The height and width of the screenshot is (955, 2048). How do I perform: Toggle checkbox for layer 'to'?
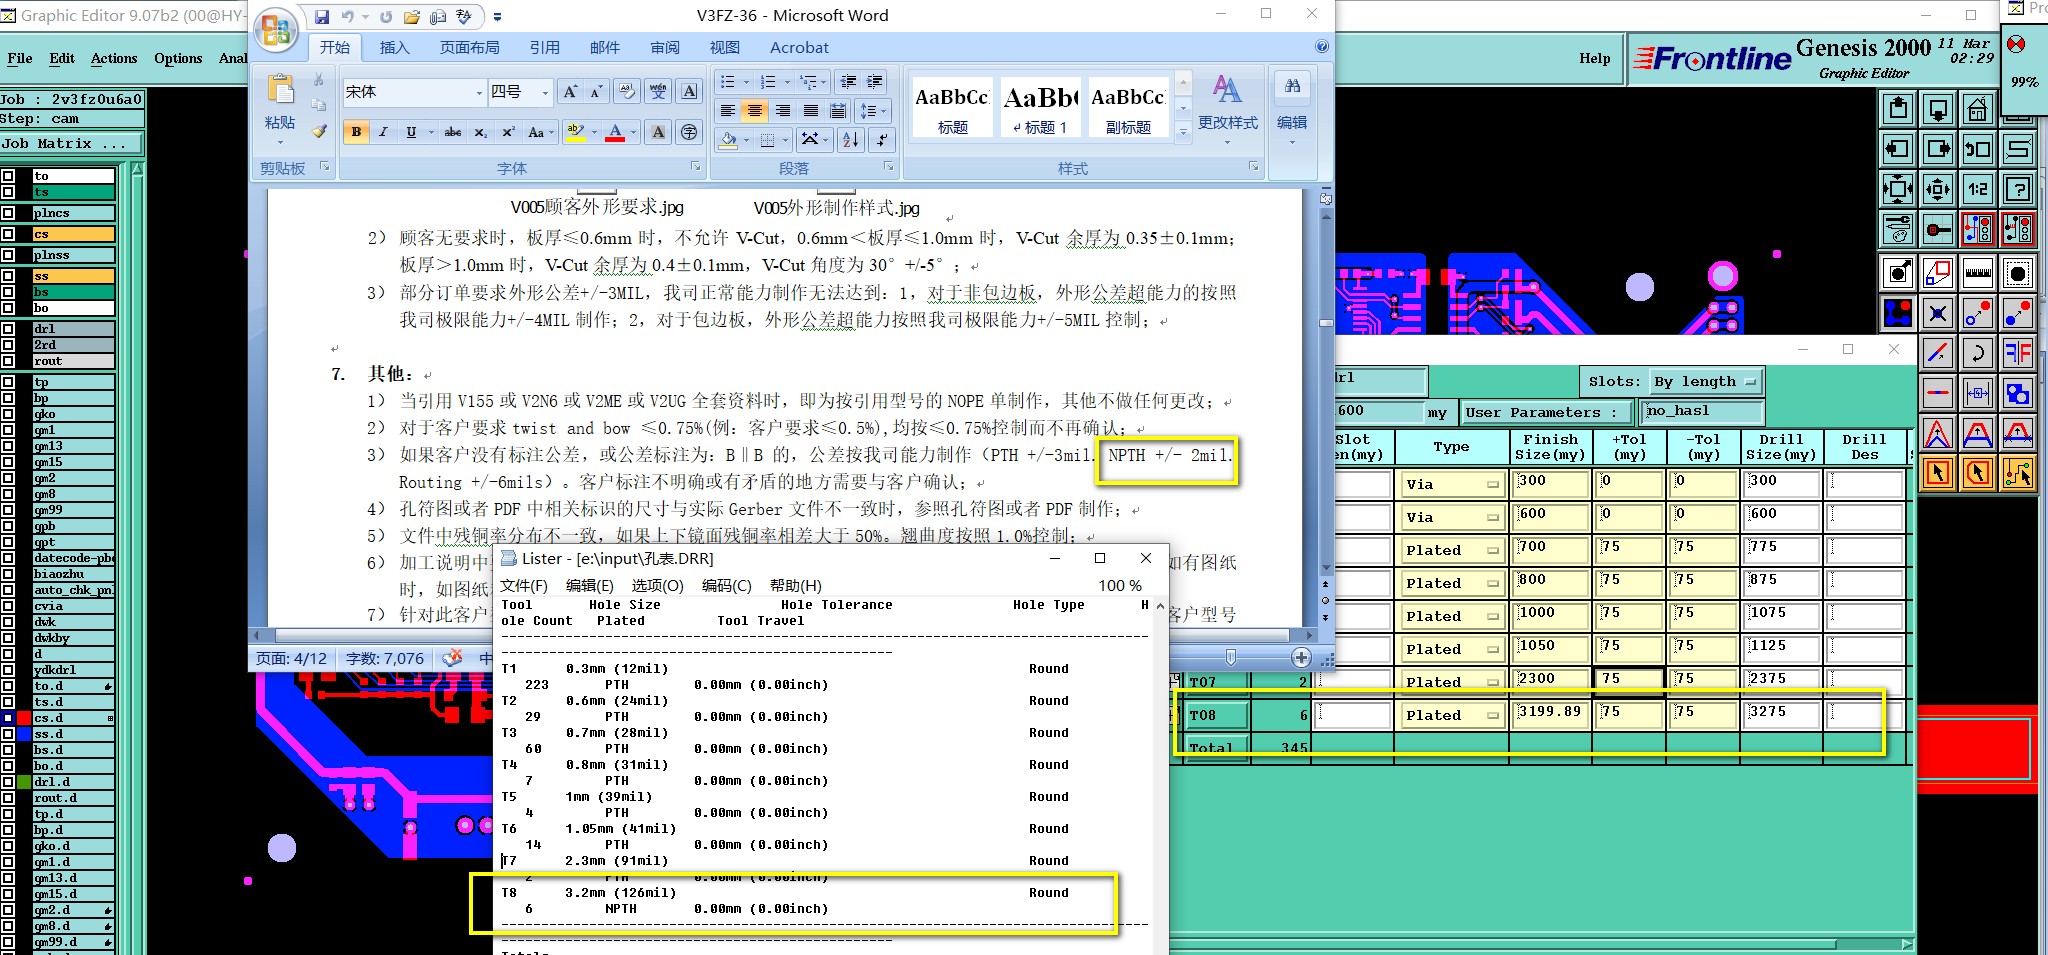(x=8, y=176)
